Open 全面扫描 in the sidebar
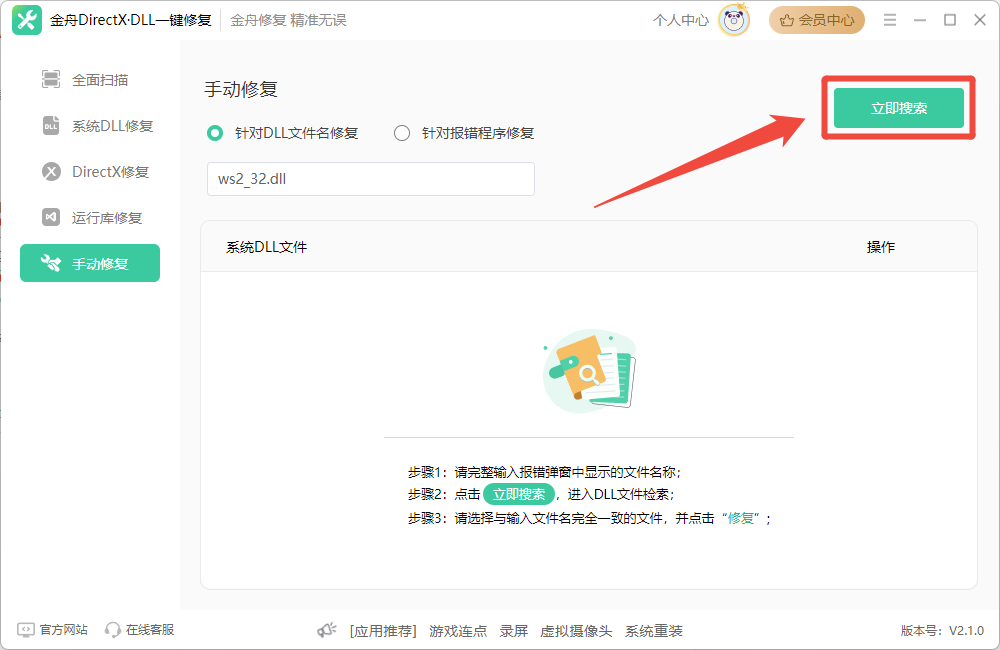Image resolution: width=1000 pixels, height=650 pixels. tap(90, 80)
